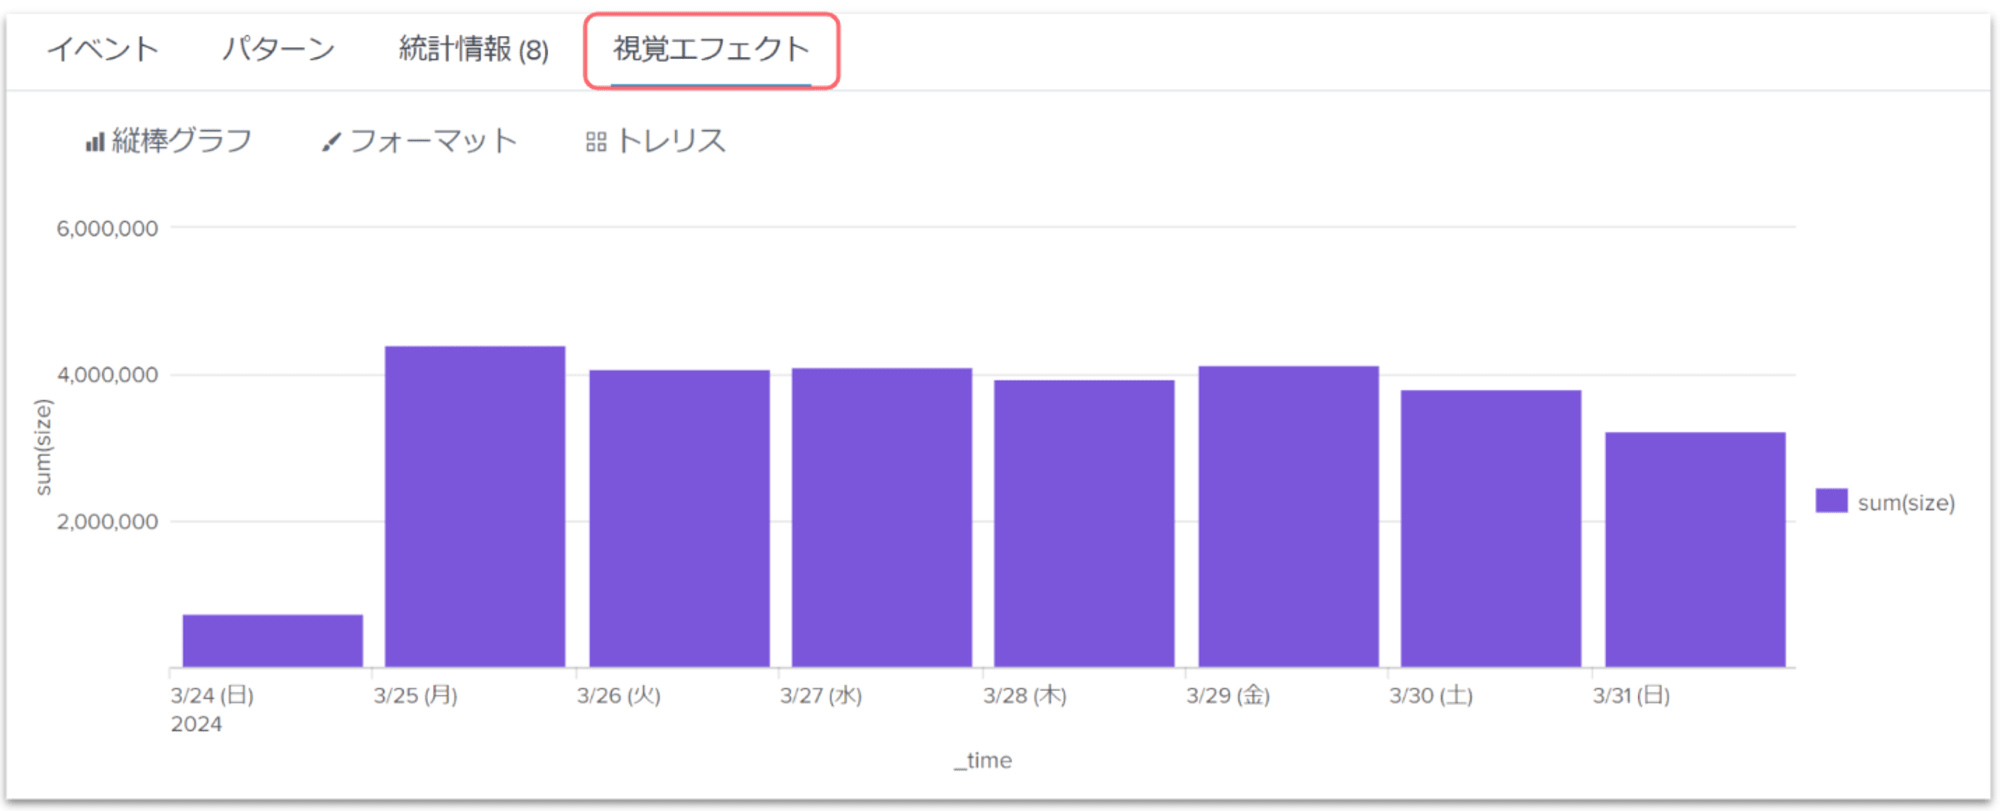Click the 3/31 (日) axis label
2000x811 pixels.
click(x=1632, y=695)
